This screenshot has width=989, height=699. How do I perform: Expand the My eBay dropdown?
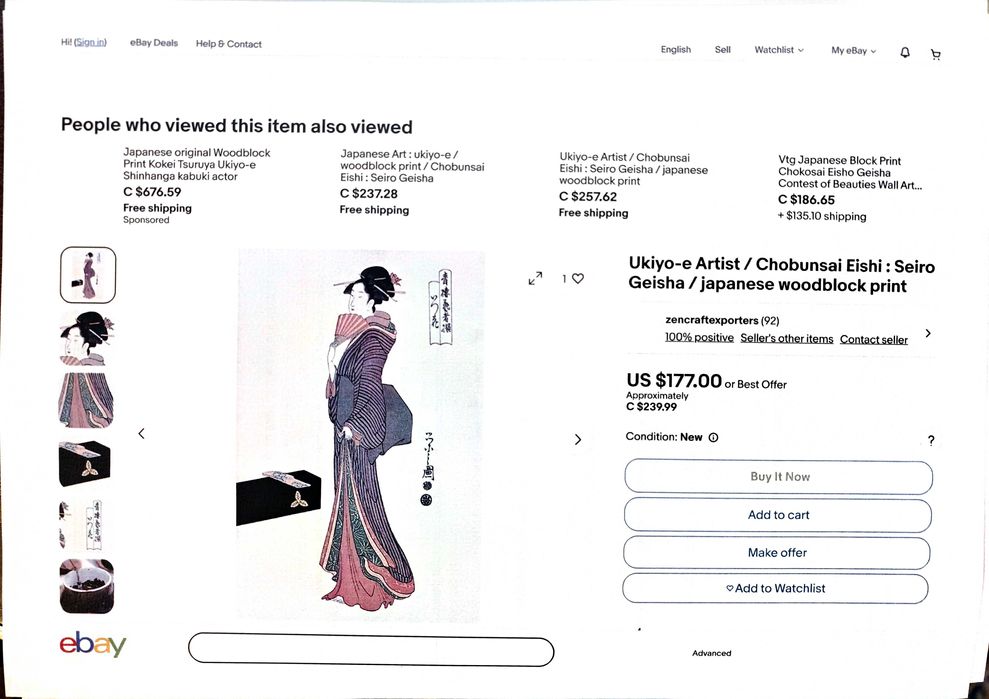coord(853,50)
